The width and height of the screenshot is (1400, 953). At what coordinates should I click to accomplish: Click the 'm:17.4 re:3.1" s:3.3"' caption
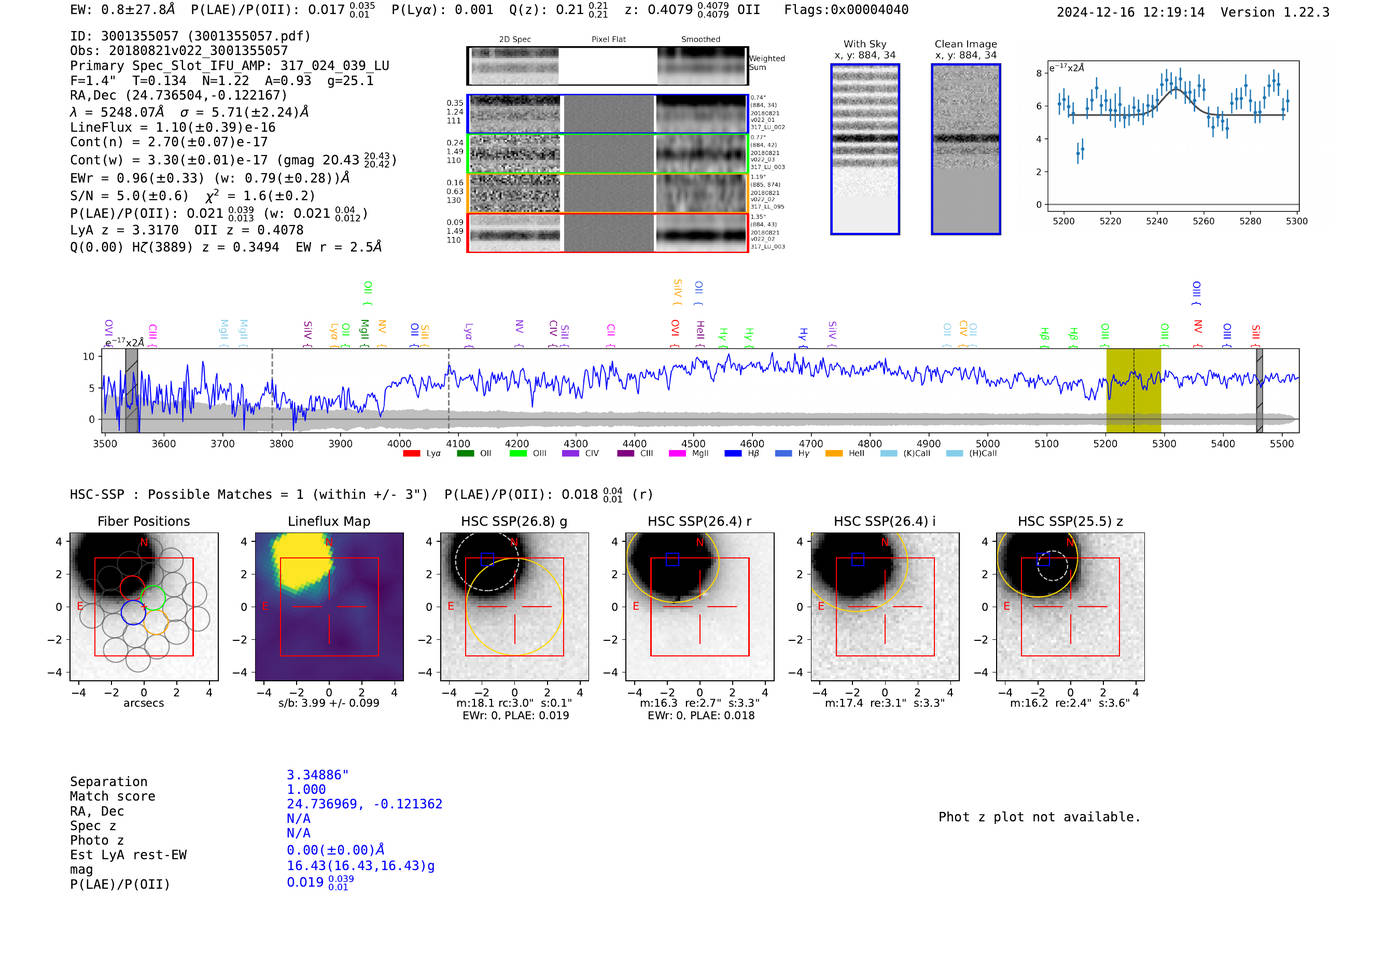tap(885, 703)
